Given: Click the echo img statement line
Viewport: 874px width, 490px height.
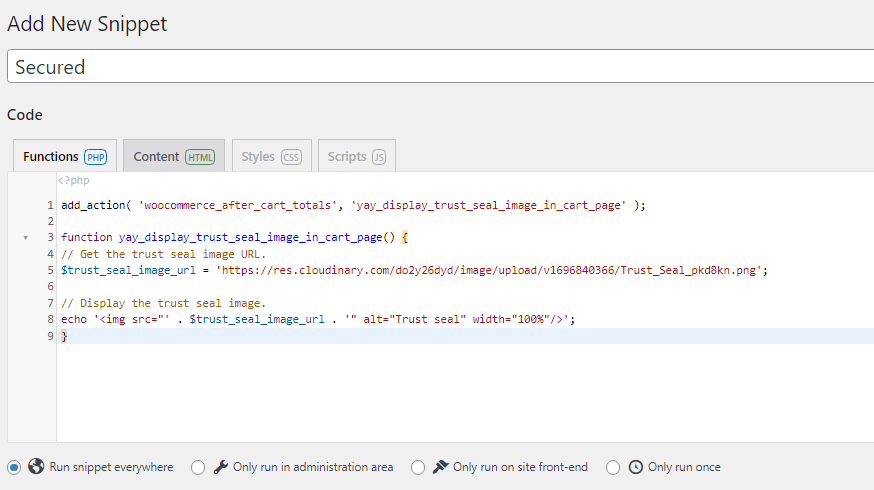Looking at the screenshot, I should coord(318,319).
